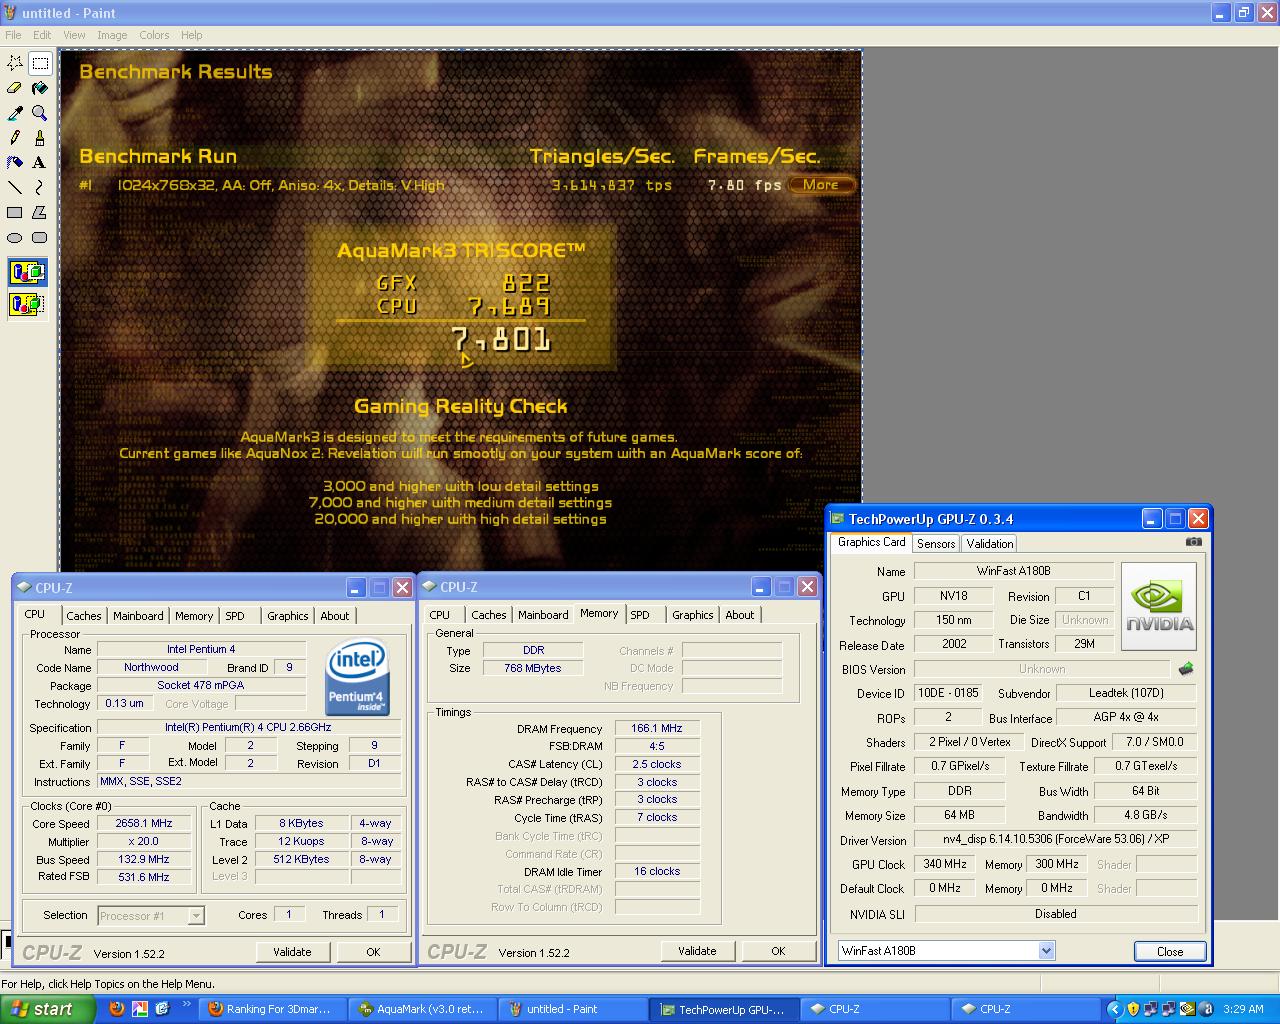The image size is (1280, 1024).
Task: Select the Fill With Color bucket tool
Action: tap(40, 88)
